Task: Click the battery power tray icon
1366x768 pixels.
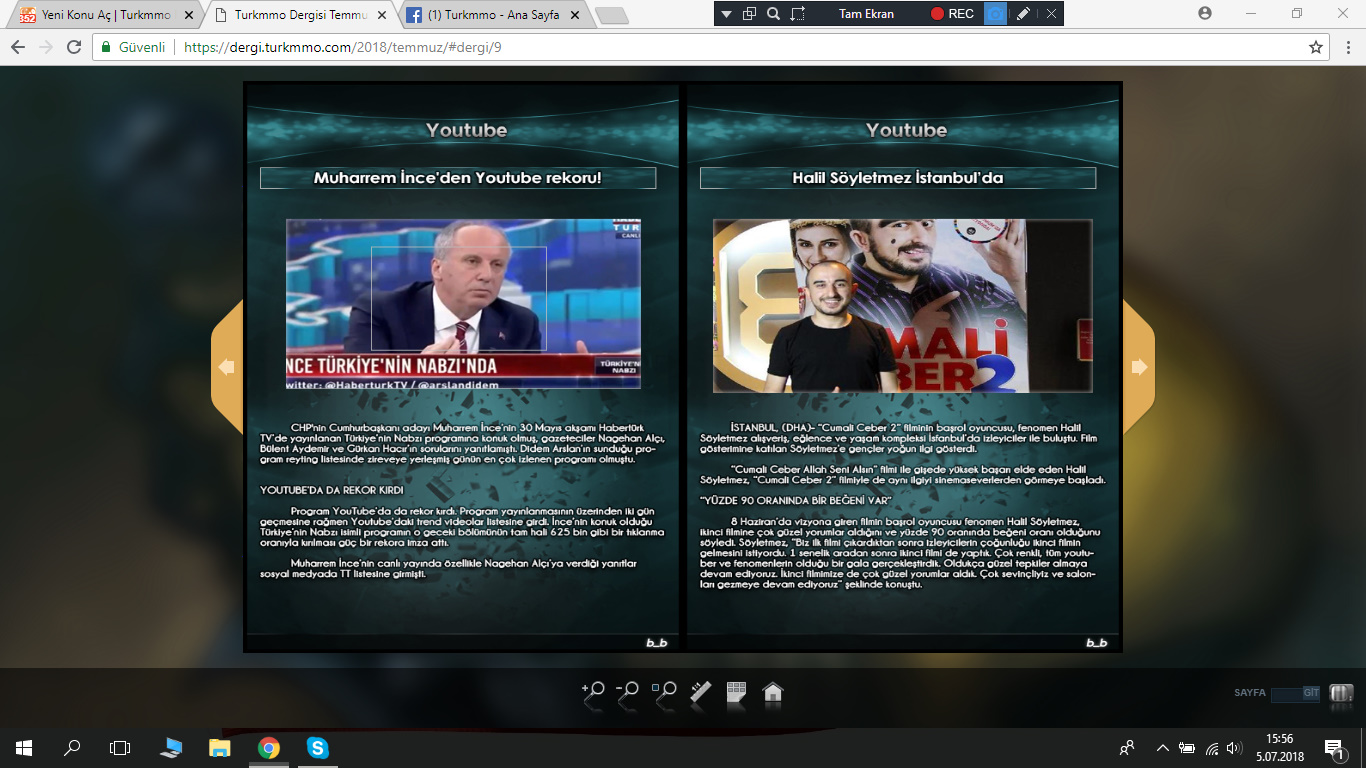Action: 1187,747
